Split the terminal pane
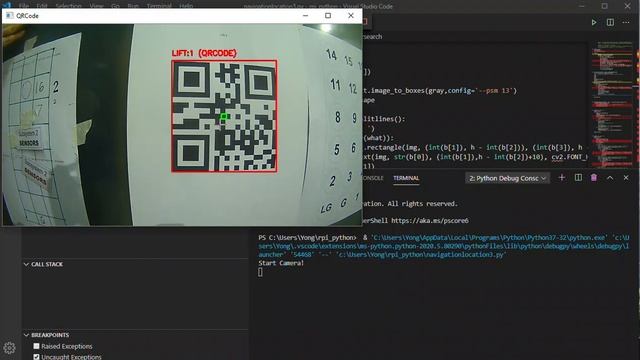Image resolution: width=640 pixels, height=360 pixels. click(x=578, y=178)
